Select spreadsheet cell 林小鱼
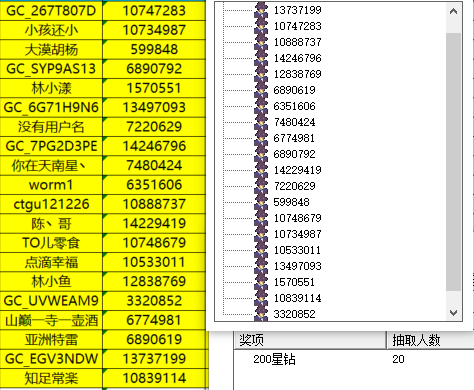The width and height of the screenshot is (474, 390). coord(51,281)
